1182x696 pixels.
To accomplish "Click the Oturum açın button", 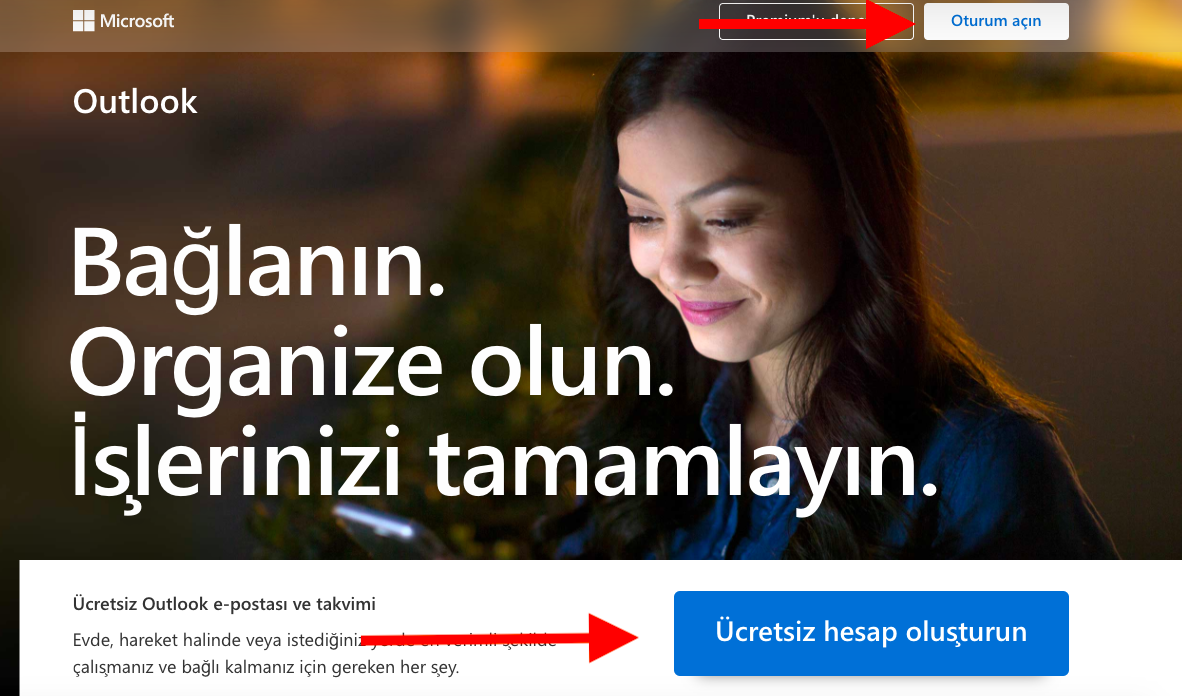I will coord(995,21).
